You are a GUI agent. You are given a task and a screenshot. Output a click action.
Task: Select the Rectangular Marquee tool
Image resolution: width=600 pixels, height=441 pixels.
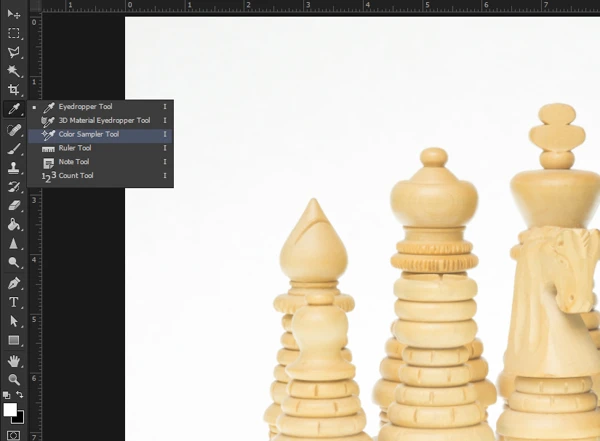click(x=14, y=33)
